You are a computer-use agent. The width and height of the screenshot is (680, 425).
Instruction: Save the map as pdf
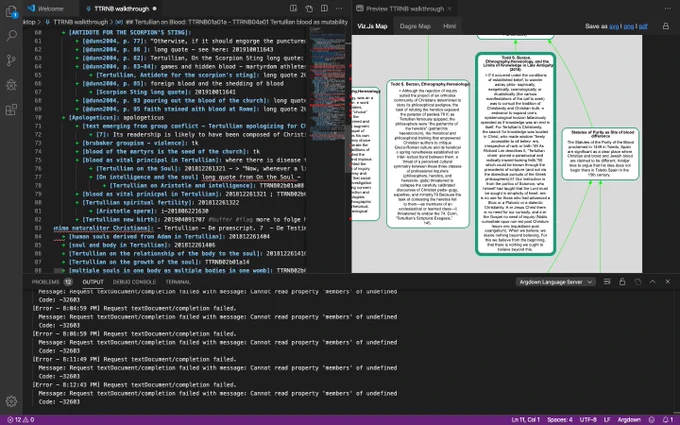643,26
